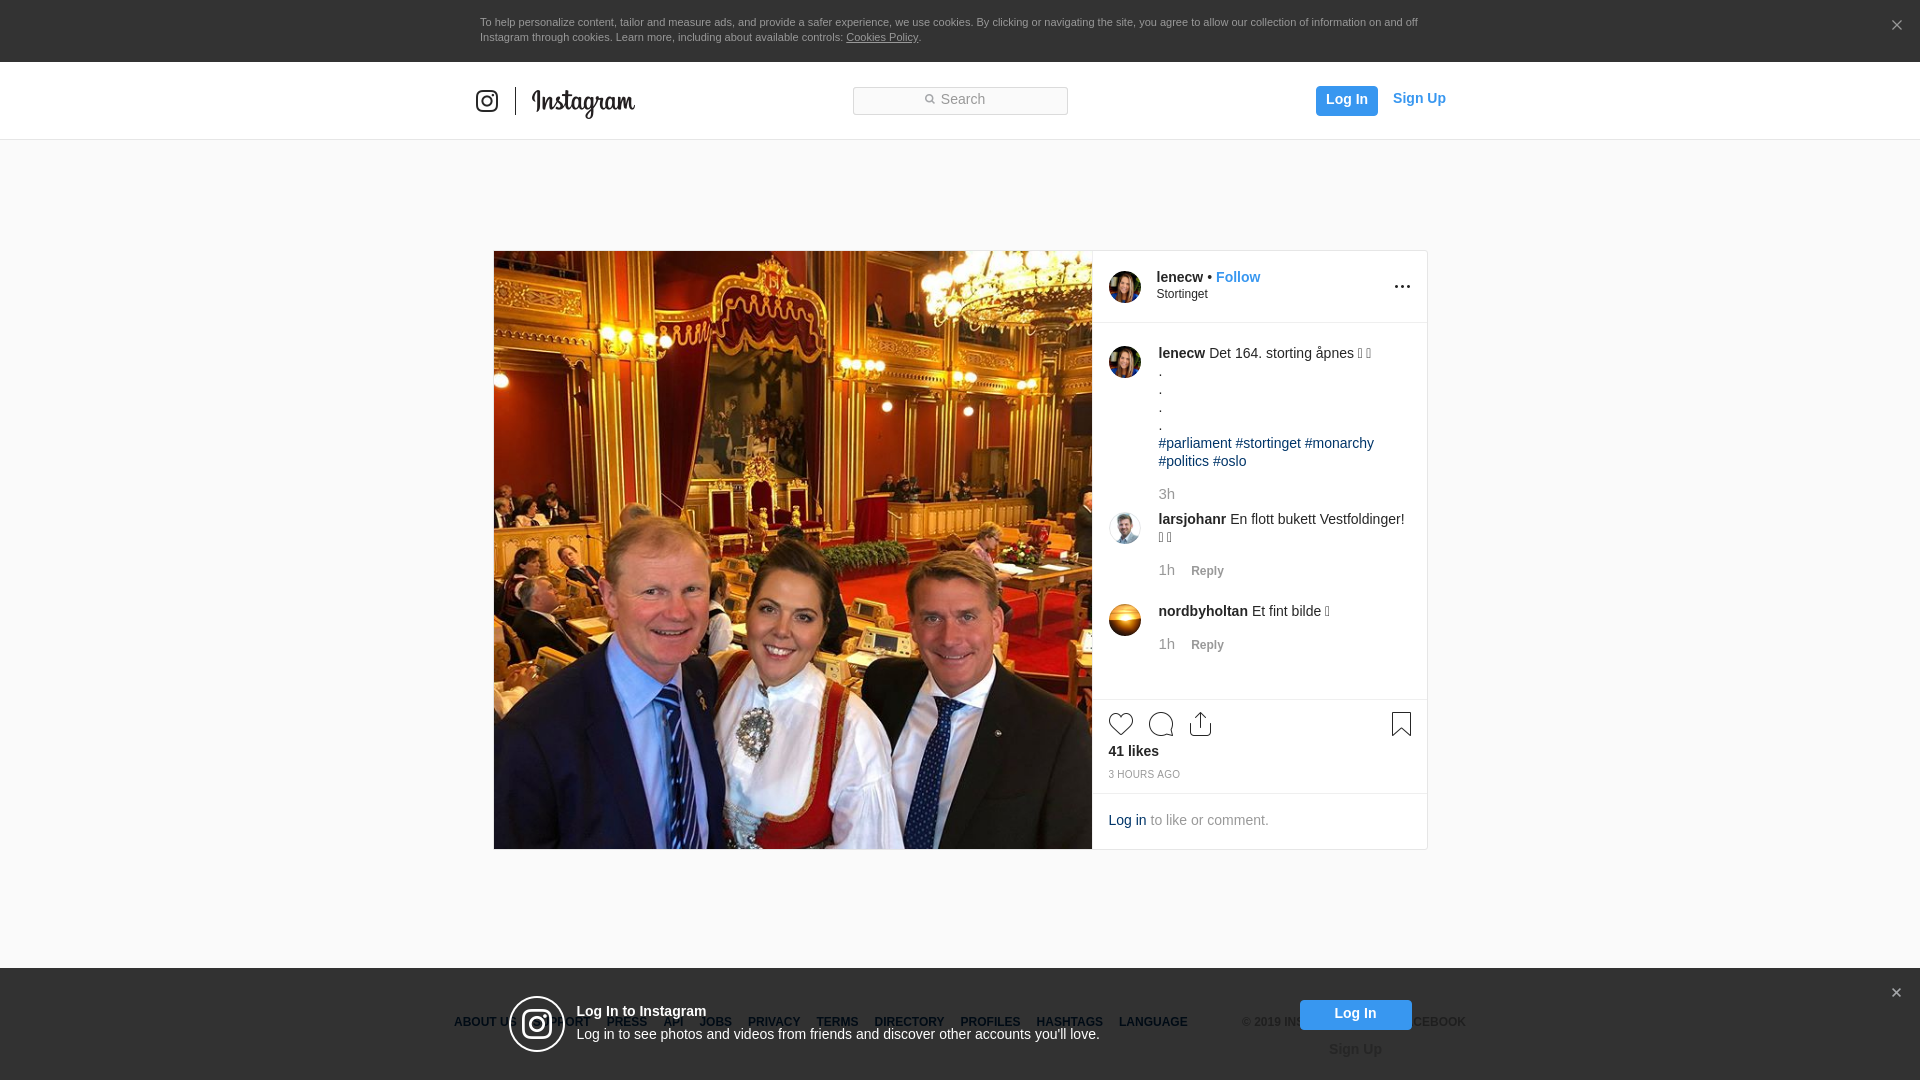
Task: Open the PROFILES footer link
Action: (x=990, y=1022)
